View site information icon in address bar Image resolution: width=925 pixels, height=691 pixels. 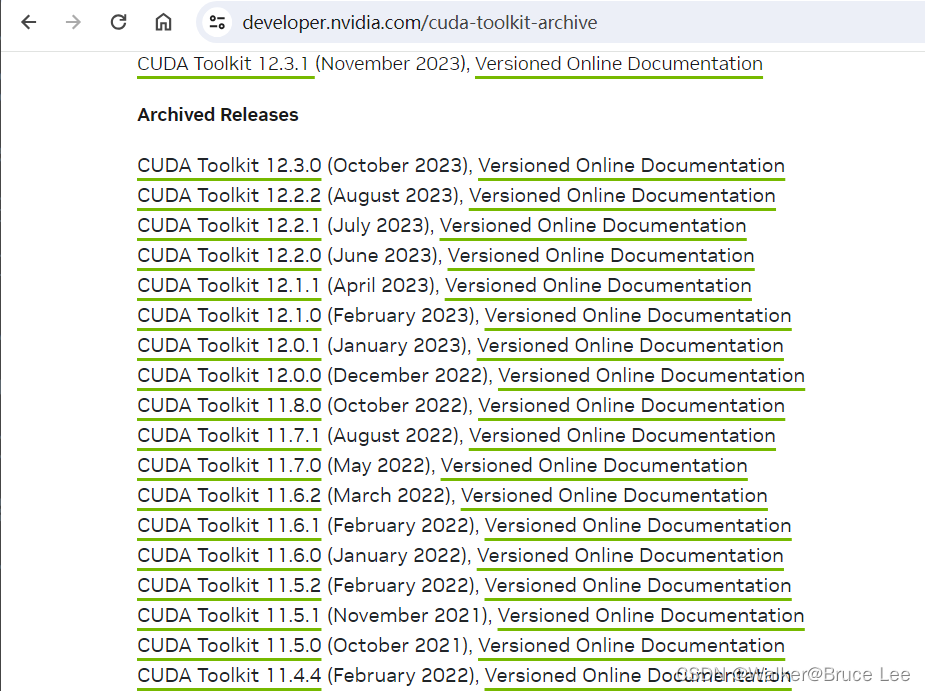pos(217,22)
